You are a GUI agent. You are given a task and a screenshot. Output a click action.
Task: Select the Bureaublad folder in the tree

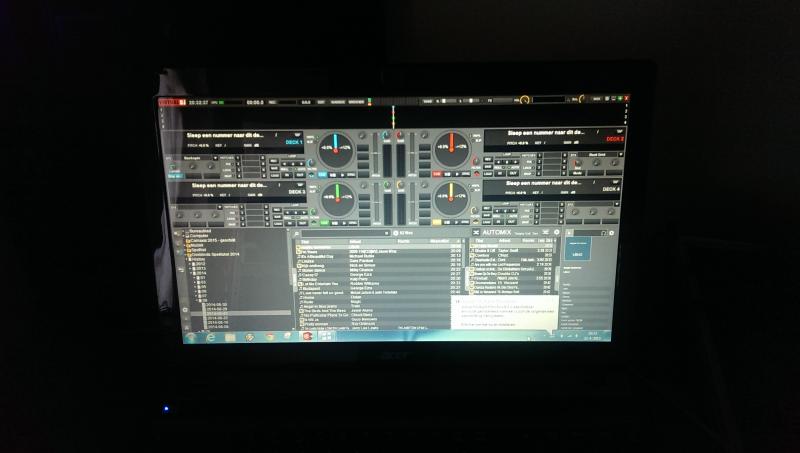tap(200, 231)
